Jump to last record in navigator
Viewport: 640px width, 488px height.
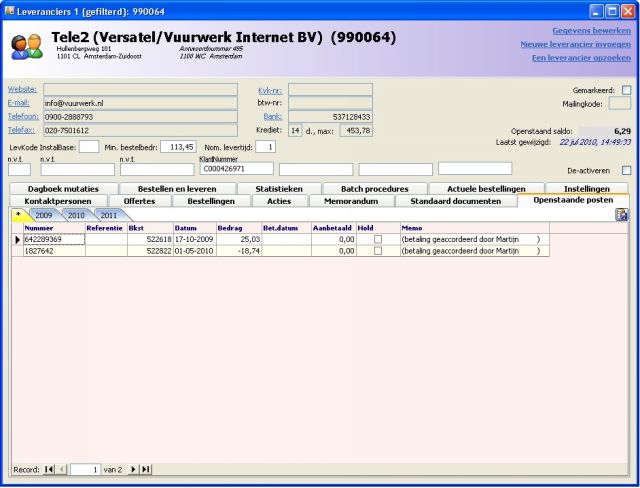click(x=146, y=469)
